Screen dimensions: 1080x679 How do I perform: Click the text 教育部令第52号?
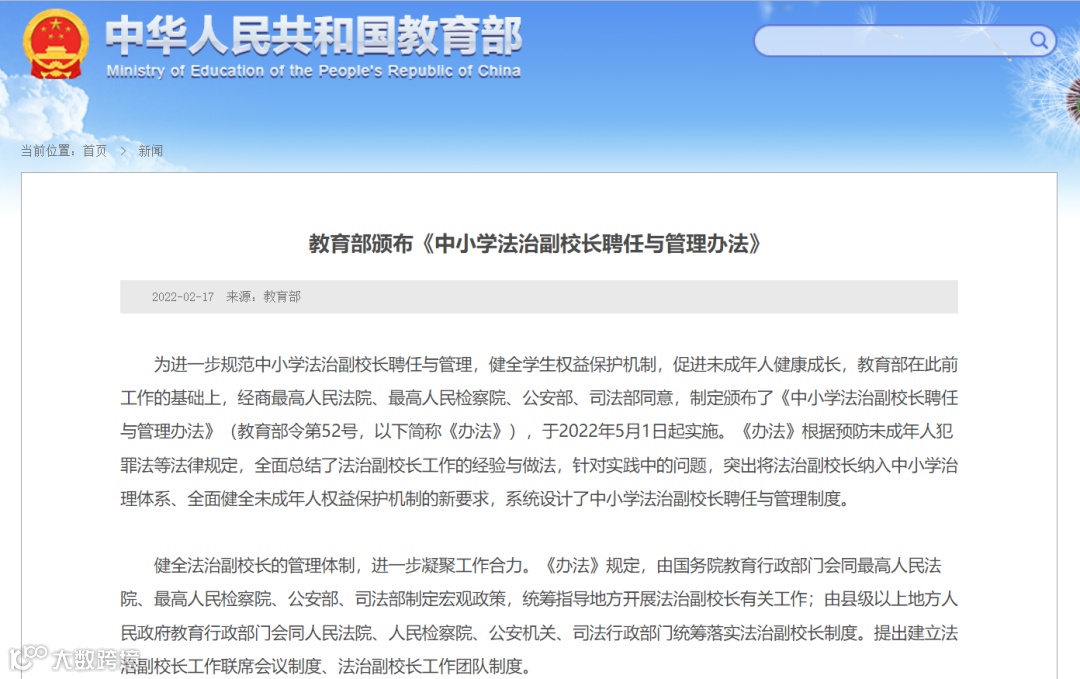(298, 431)
